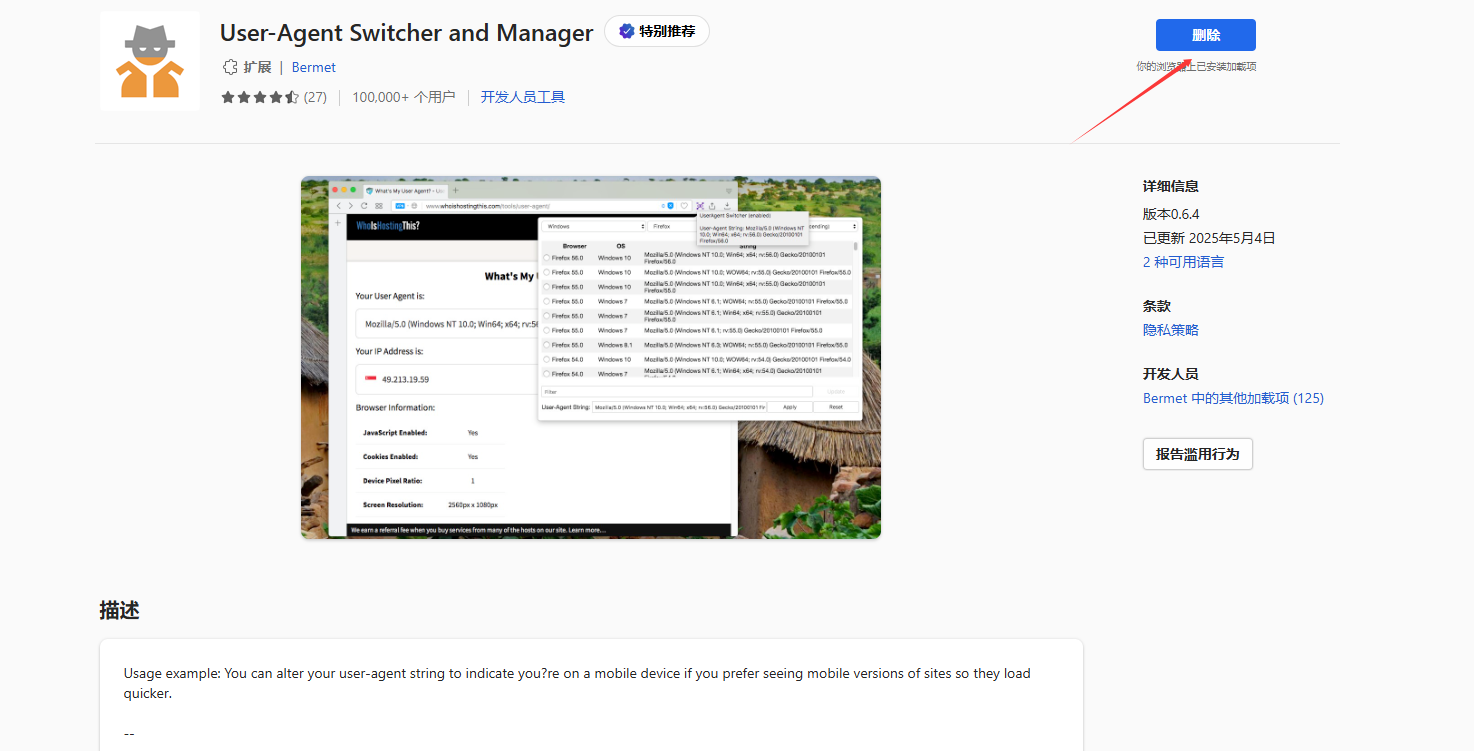
Task: Select the first Firefox 54.0 Windows 10 radio button
Action: pyautogui.click(x=546, y=359)
